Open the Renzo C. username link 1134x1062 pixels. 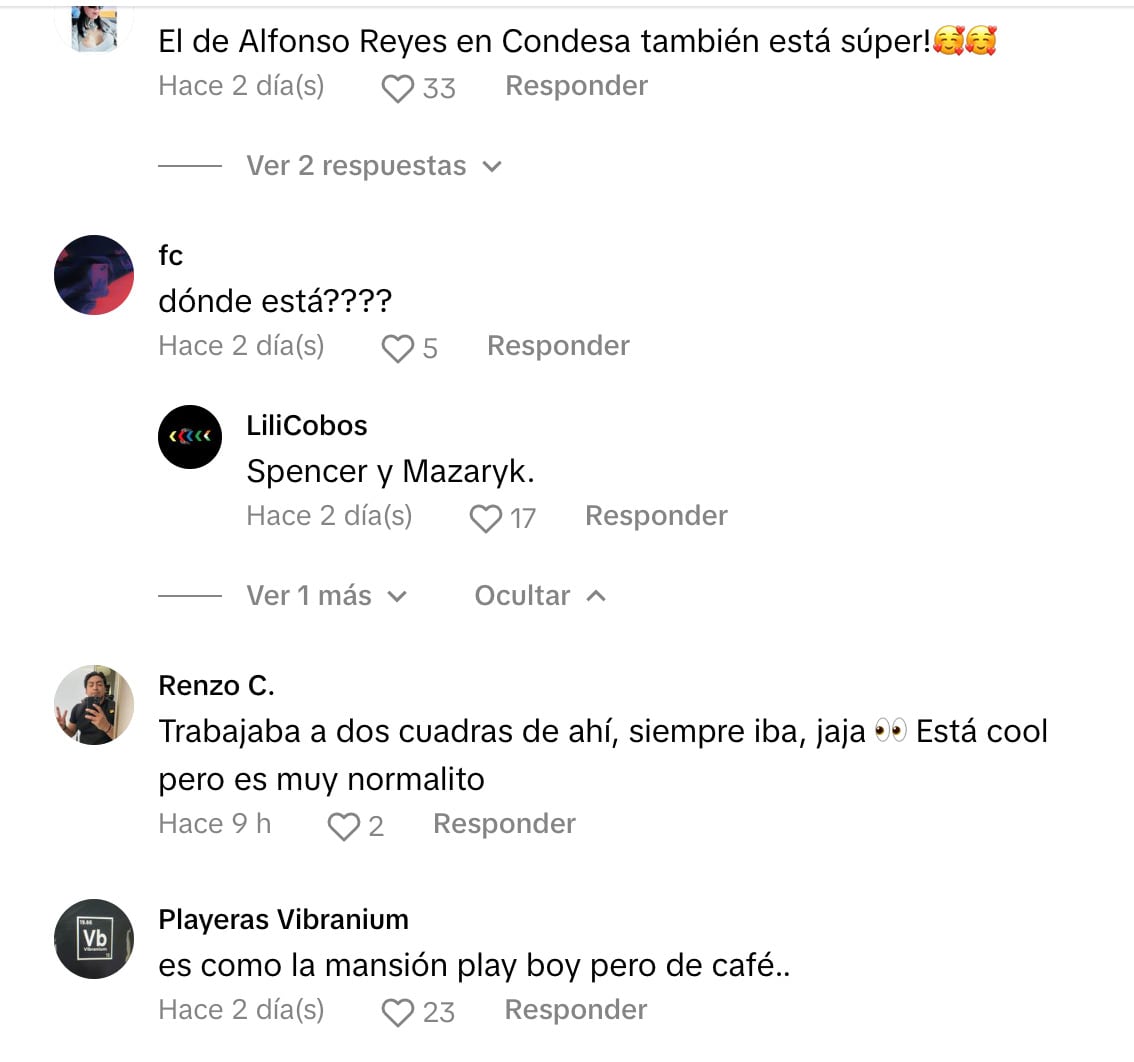coord(216,685)
